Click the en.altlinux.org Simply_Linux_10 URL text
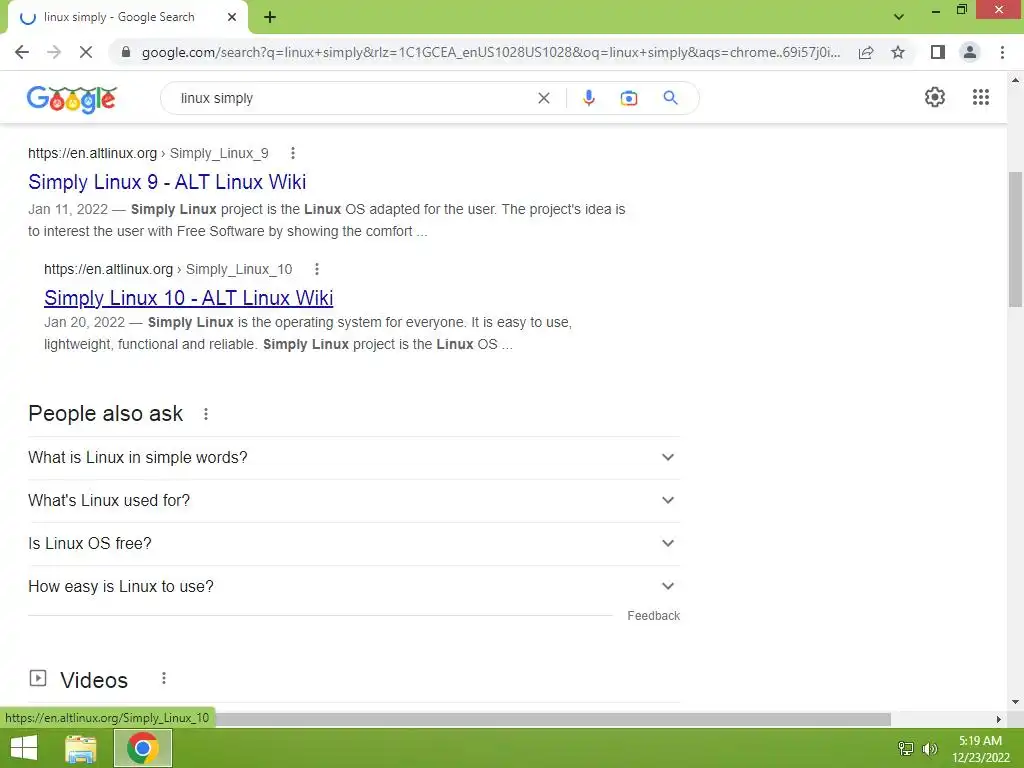Viewport: 1024px width, 768px height. tap(168, 269)
